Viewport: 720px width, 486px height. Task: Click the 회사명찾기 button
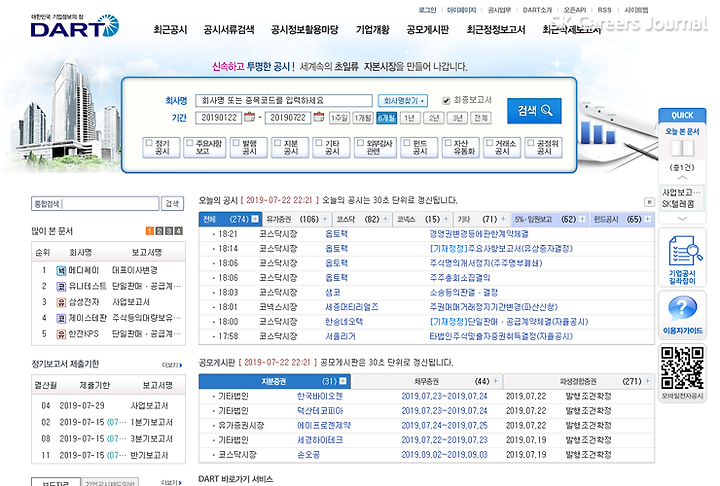[403, 101]
